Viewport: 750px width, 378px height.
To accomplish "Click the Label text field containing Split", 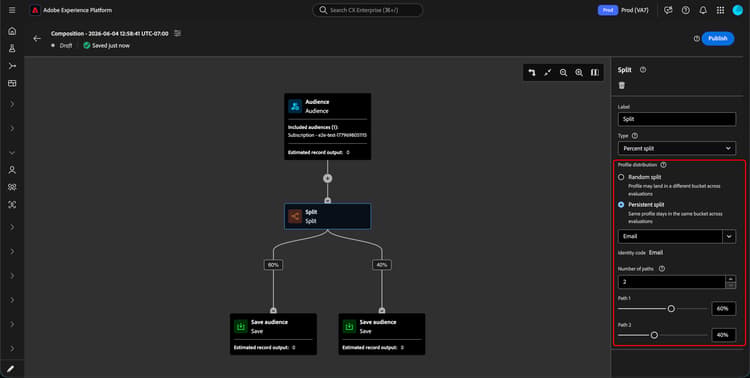I will [677, 119].
